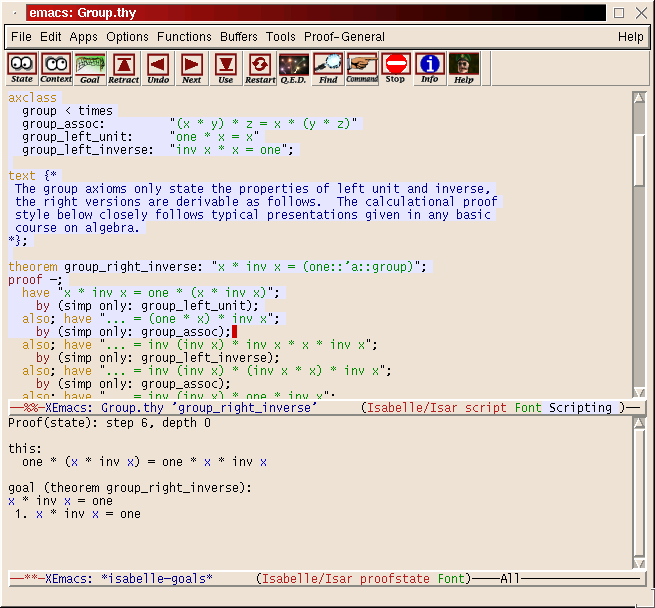Image resolution: width=655 pixels, height=608 pixels.
Task: Open Find in the toolbar
Action: 328,68
